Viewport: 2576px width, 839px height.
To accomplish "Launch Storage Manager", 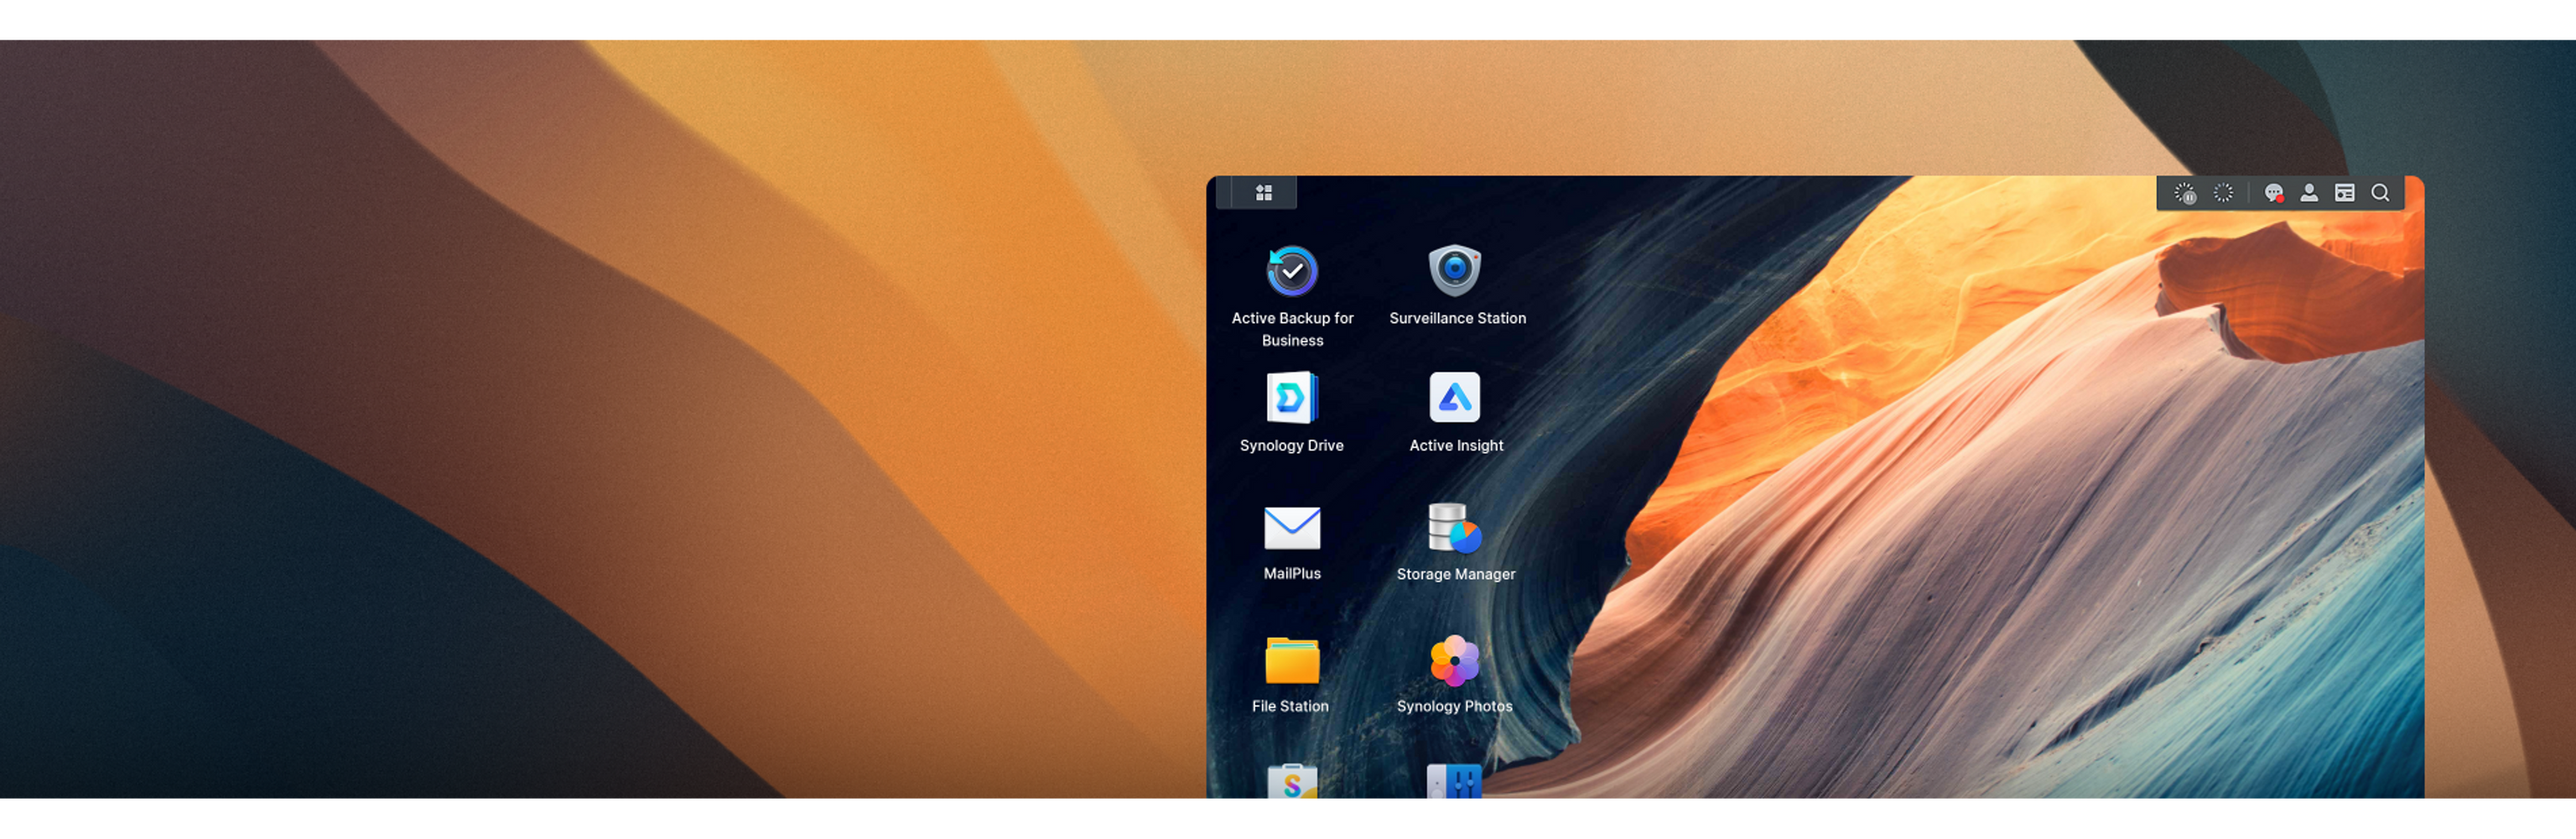I will pyautogui.click(x=1455, y=527).
